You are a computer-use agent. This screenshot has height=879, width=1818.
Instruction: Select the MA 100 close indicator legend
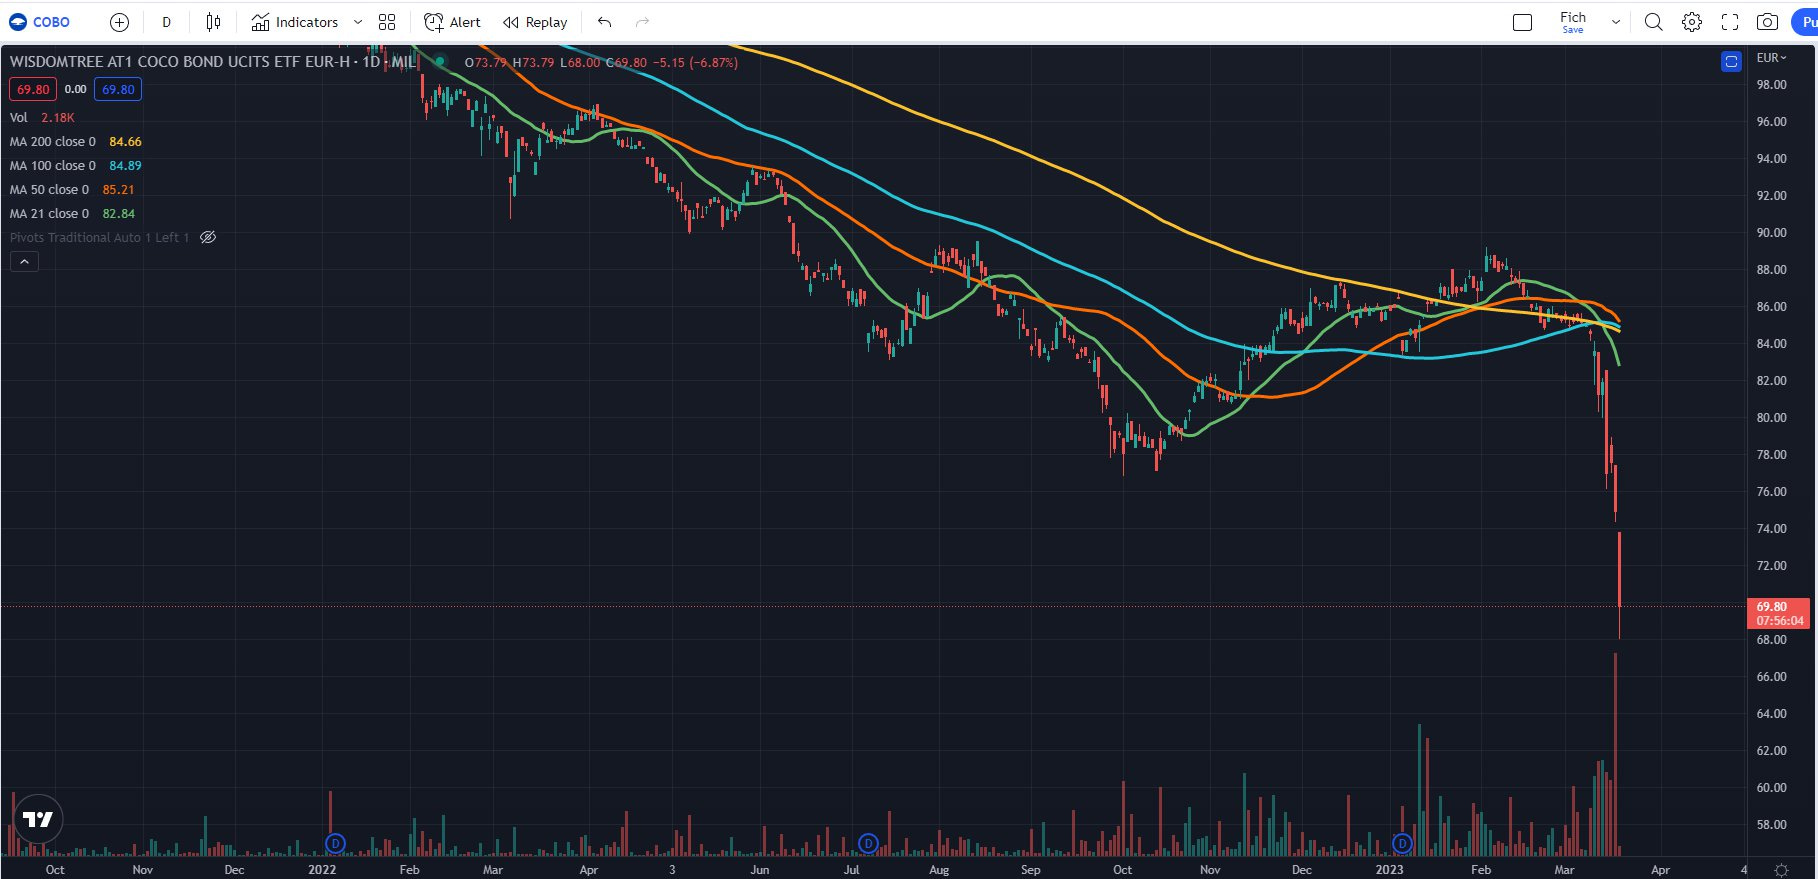point(75,165)
